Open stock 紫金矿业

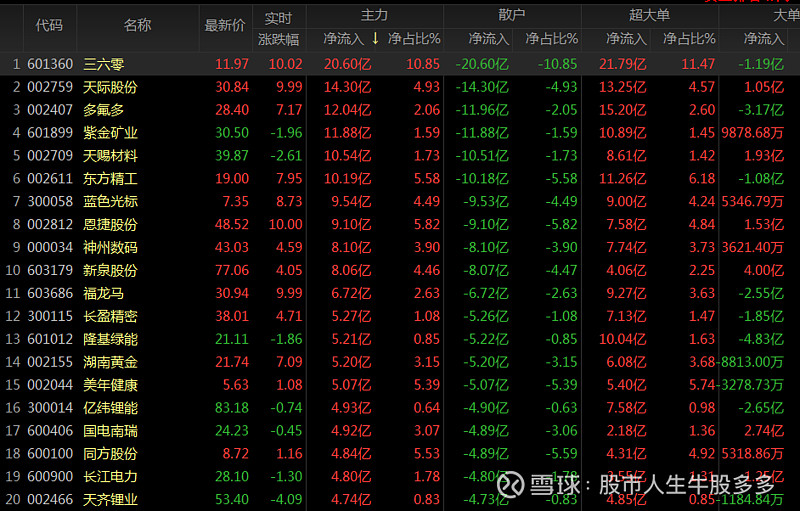[x=111, y=133]
